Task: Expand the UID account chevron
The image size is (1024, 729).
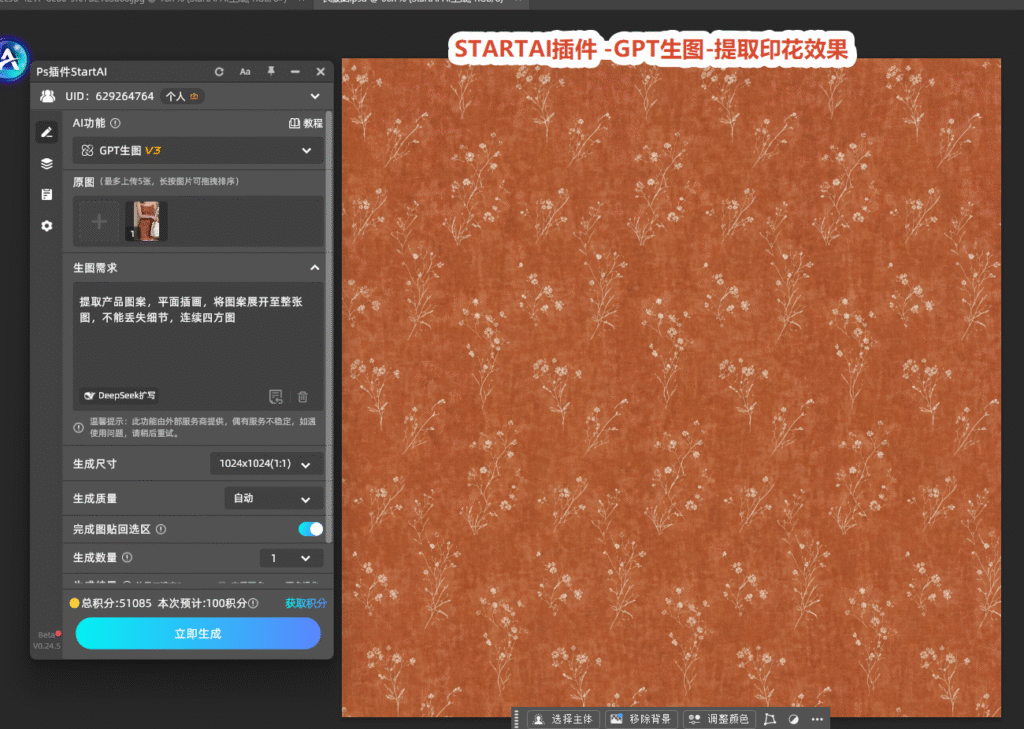Action: tap(315, 97)
